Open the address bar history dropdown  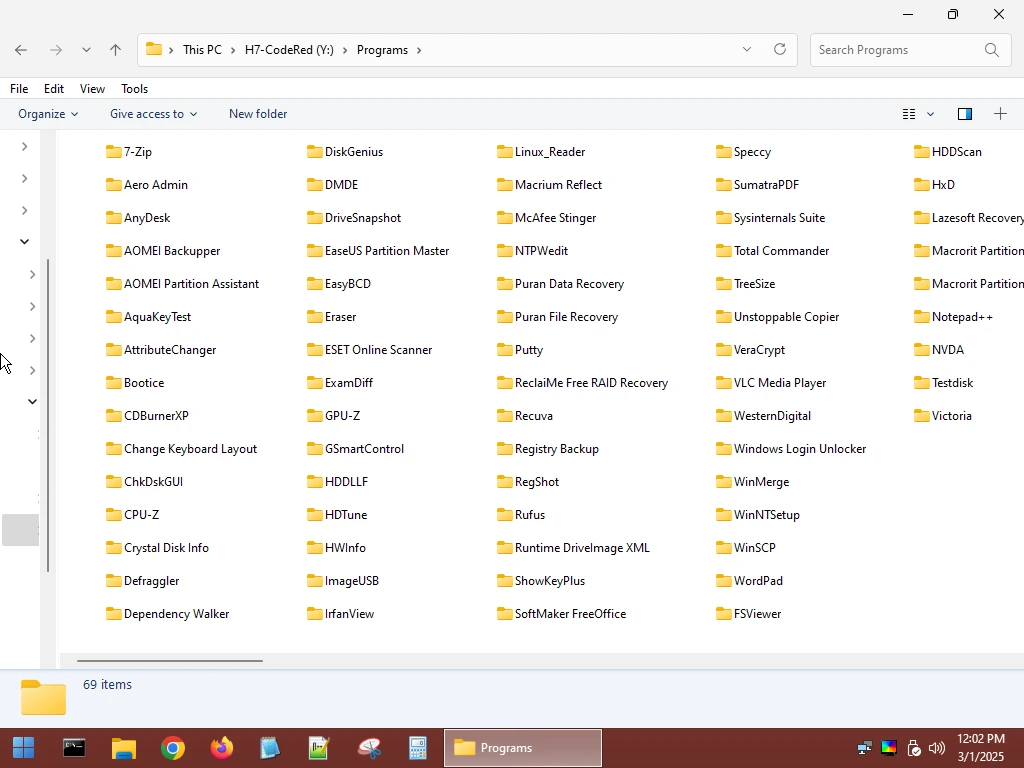pos(746,50)
